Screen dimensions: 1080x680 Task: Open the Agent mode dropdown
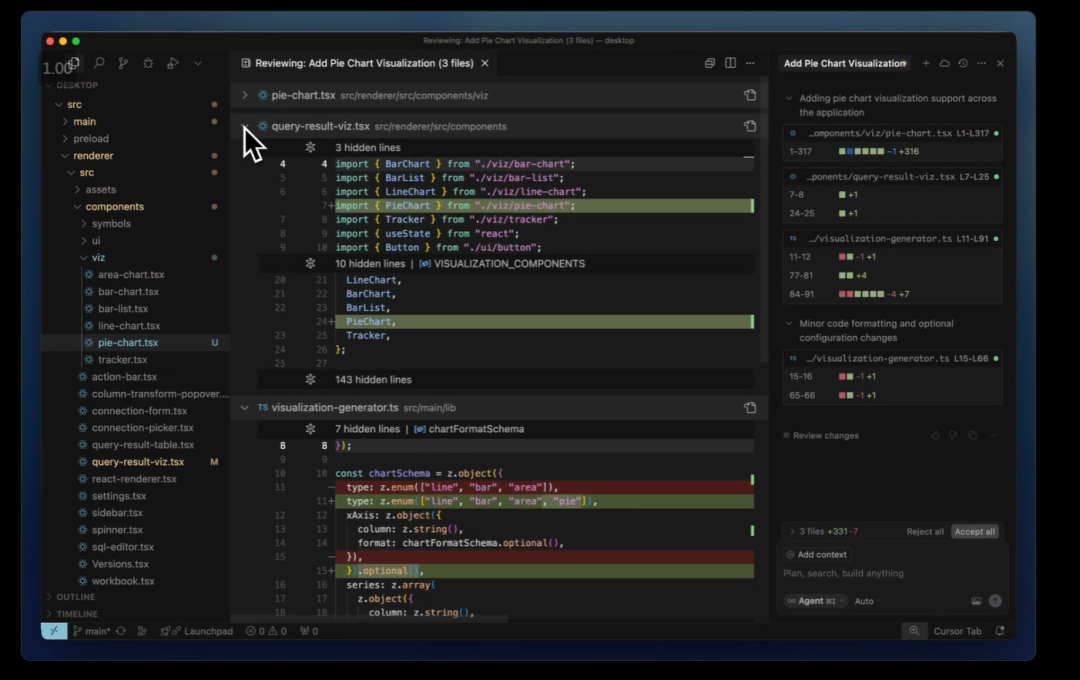(x=815, y=601)
